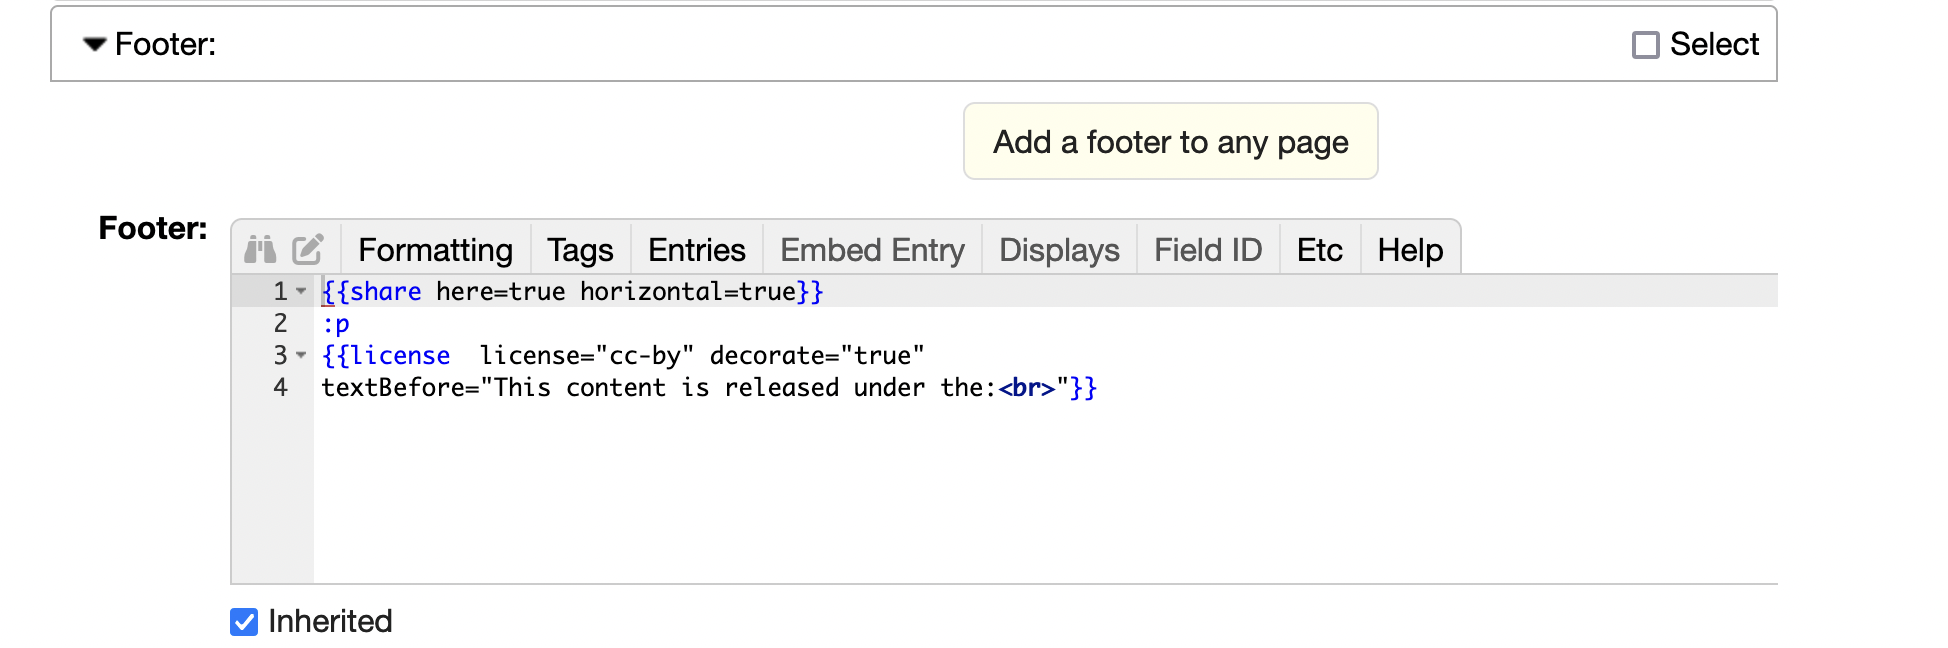
Task: Click the 'Add a footer to any page' note
Action: [x=1170, y=142]
